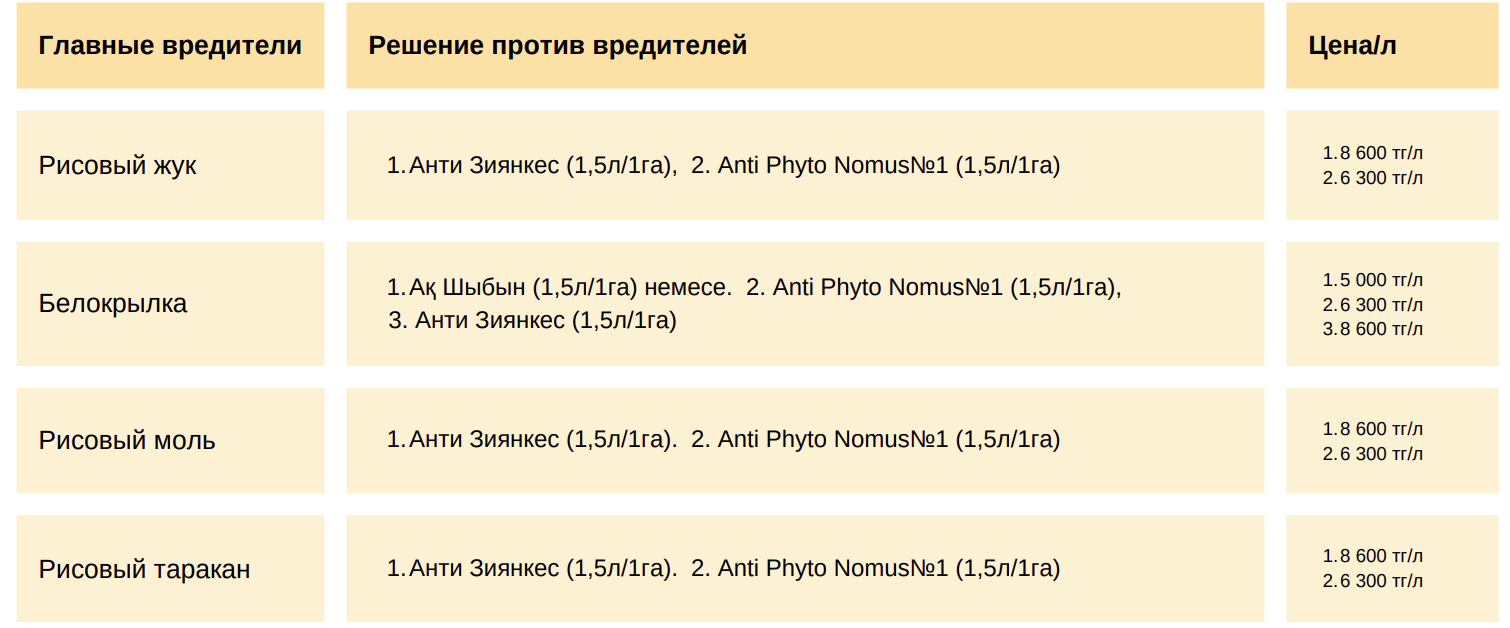The image size is (1510, 628).
Task: Click 8 600 тг/л price for Рисовый жук
Action: coord(1379,153)
